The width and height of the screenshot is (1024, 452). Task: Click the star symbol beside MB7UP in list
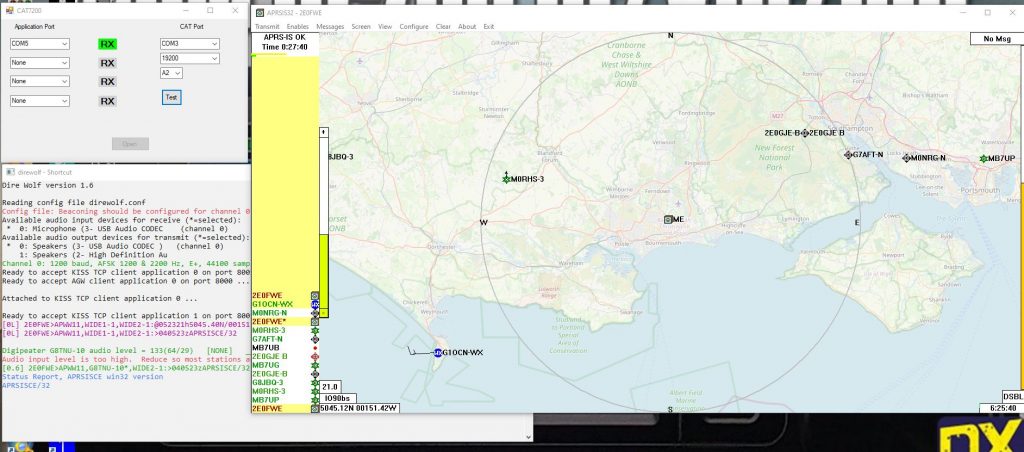pyautogui.click(x=315, y=400)
